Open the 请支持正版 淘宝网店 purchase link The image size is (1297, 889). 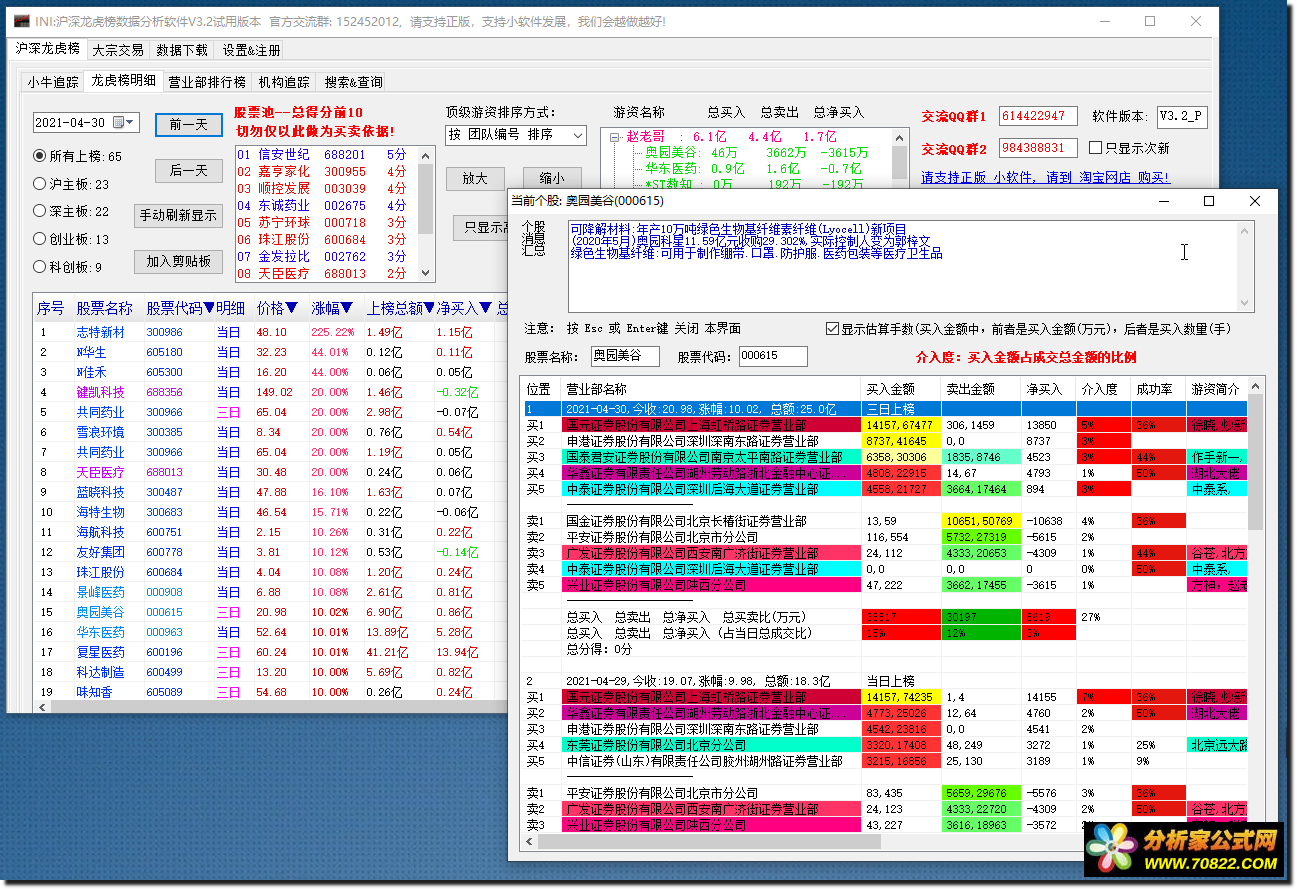1045,178
